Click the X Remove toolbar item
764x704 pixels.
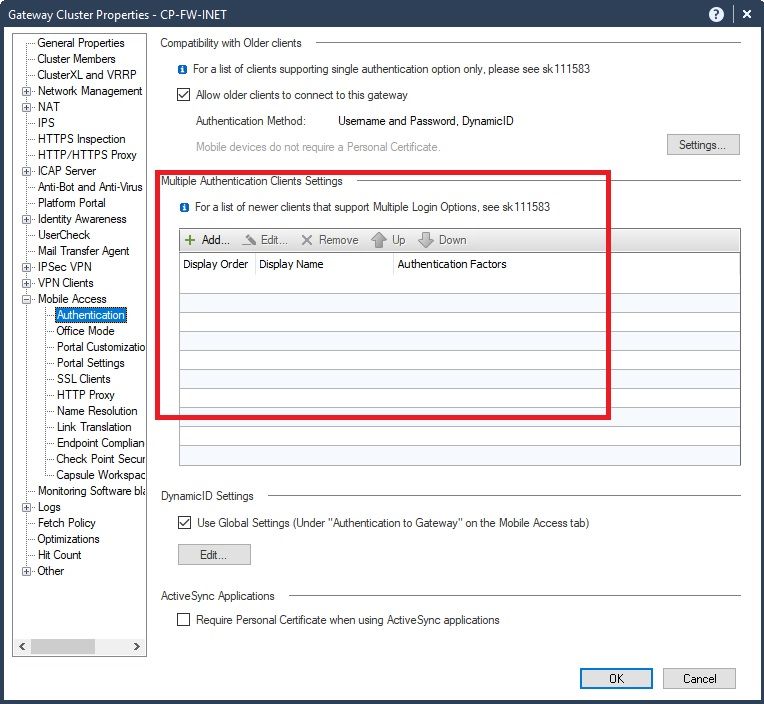pyautogui.click(x=329, y=240)
